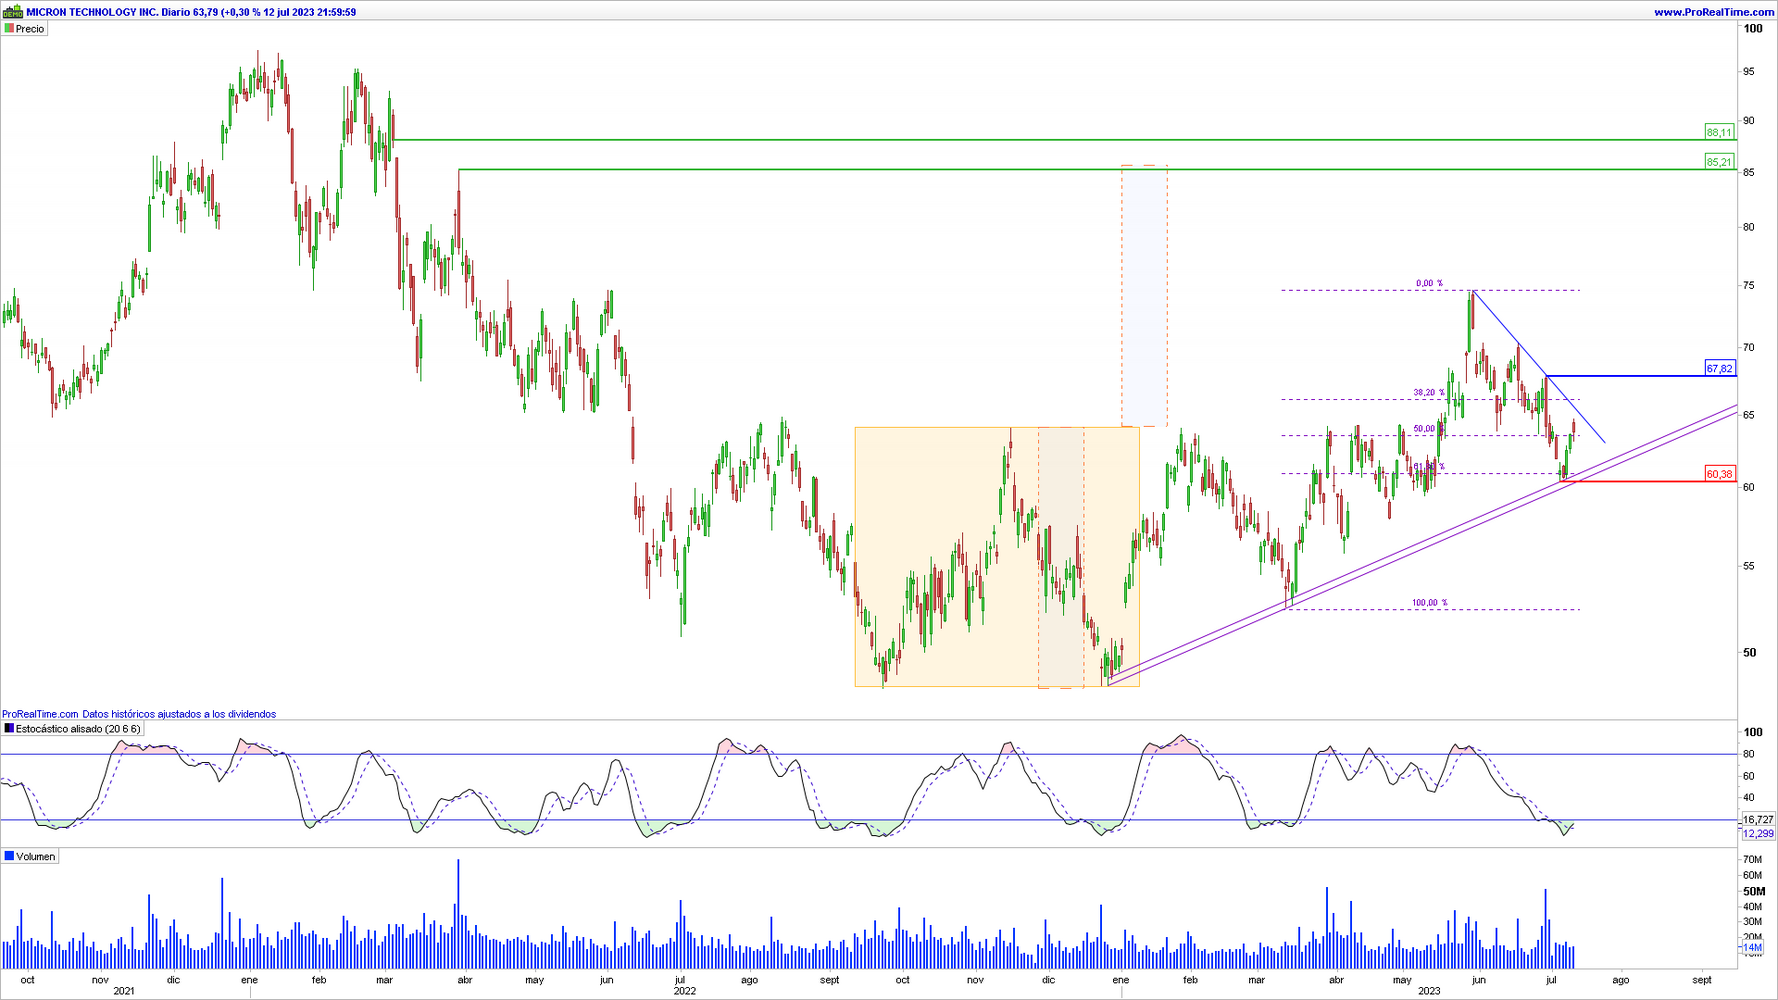Click the 14M volume value label
Screen dimensions: 1778x1000
pos(1752,947)
